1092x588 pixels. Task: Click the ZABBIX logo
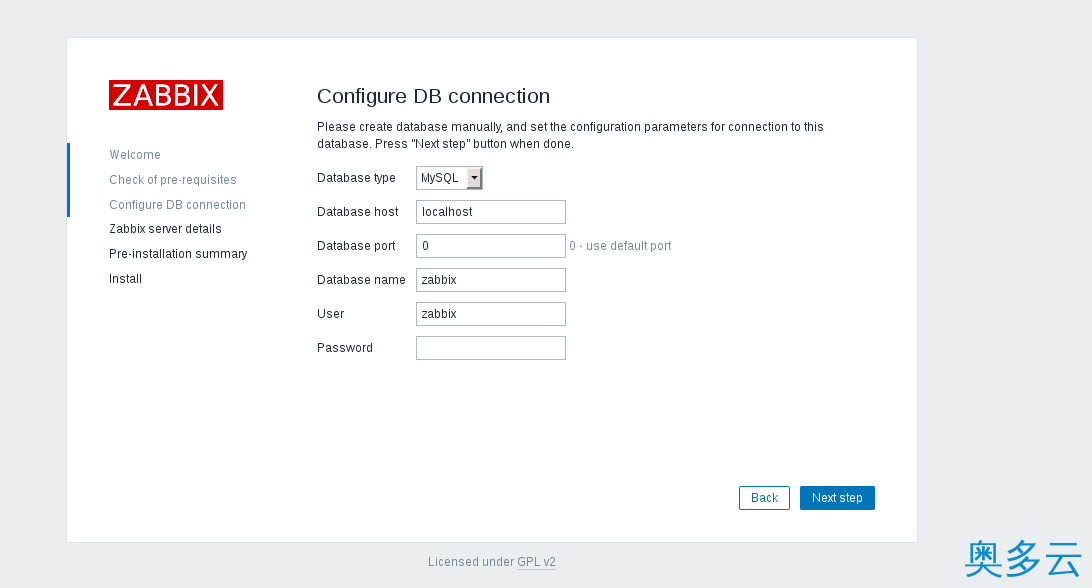click(x=166, y=95)
